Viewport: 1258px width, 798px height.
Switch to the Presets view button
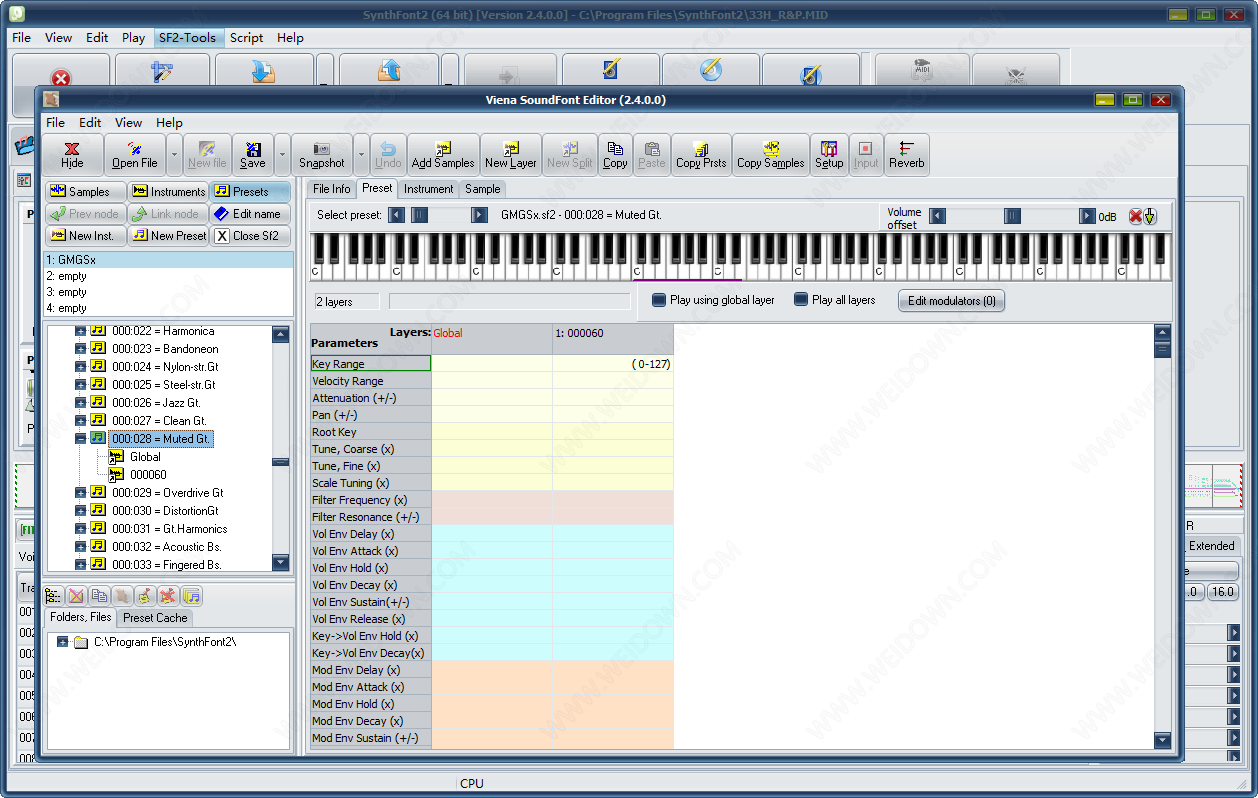(250, 191)
